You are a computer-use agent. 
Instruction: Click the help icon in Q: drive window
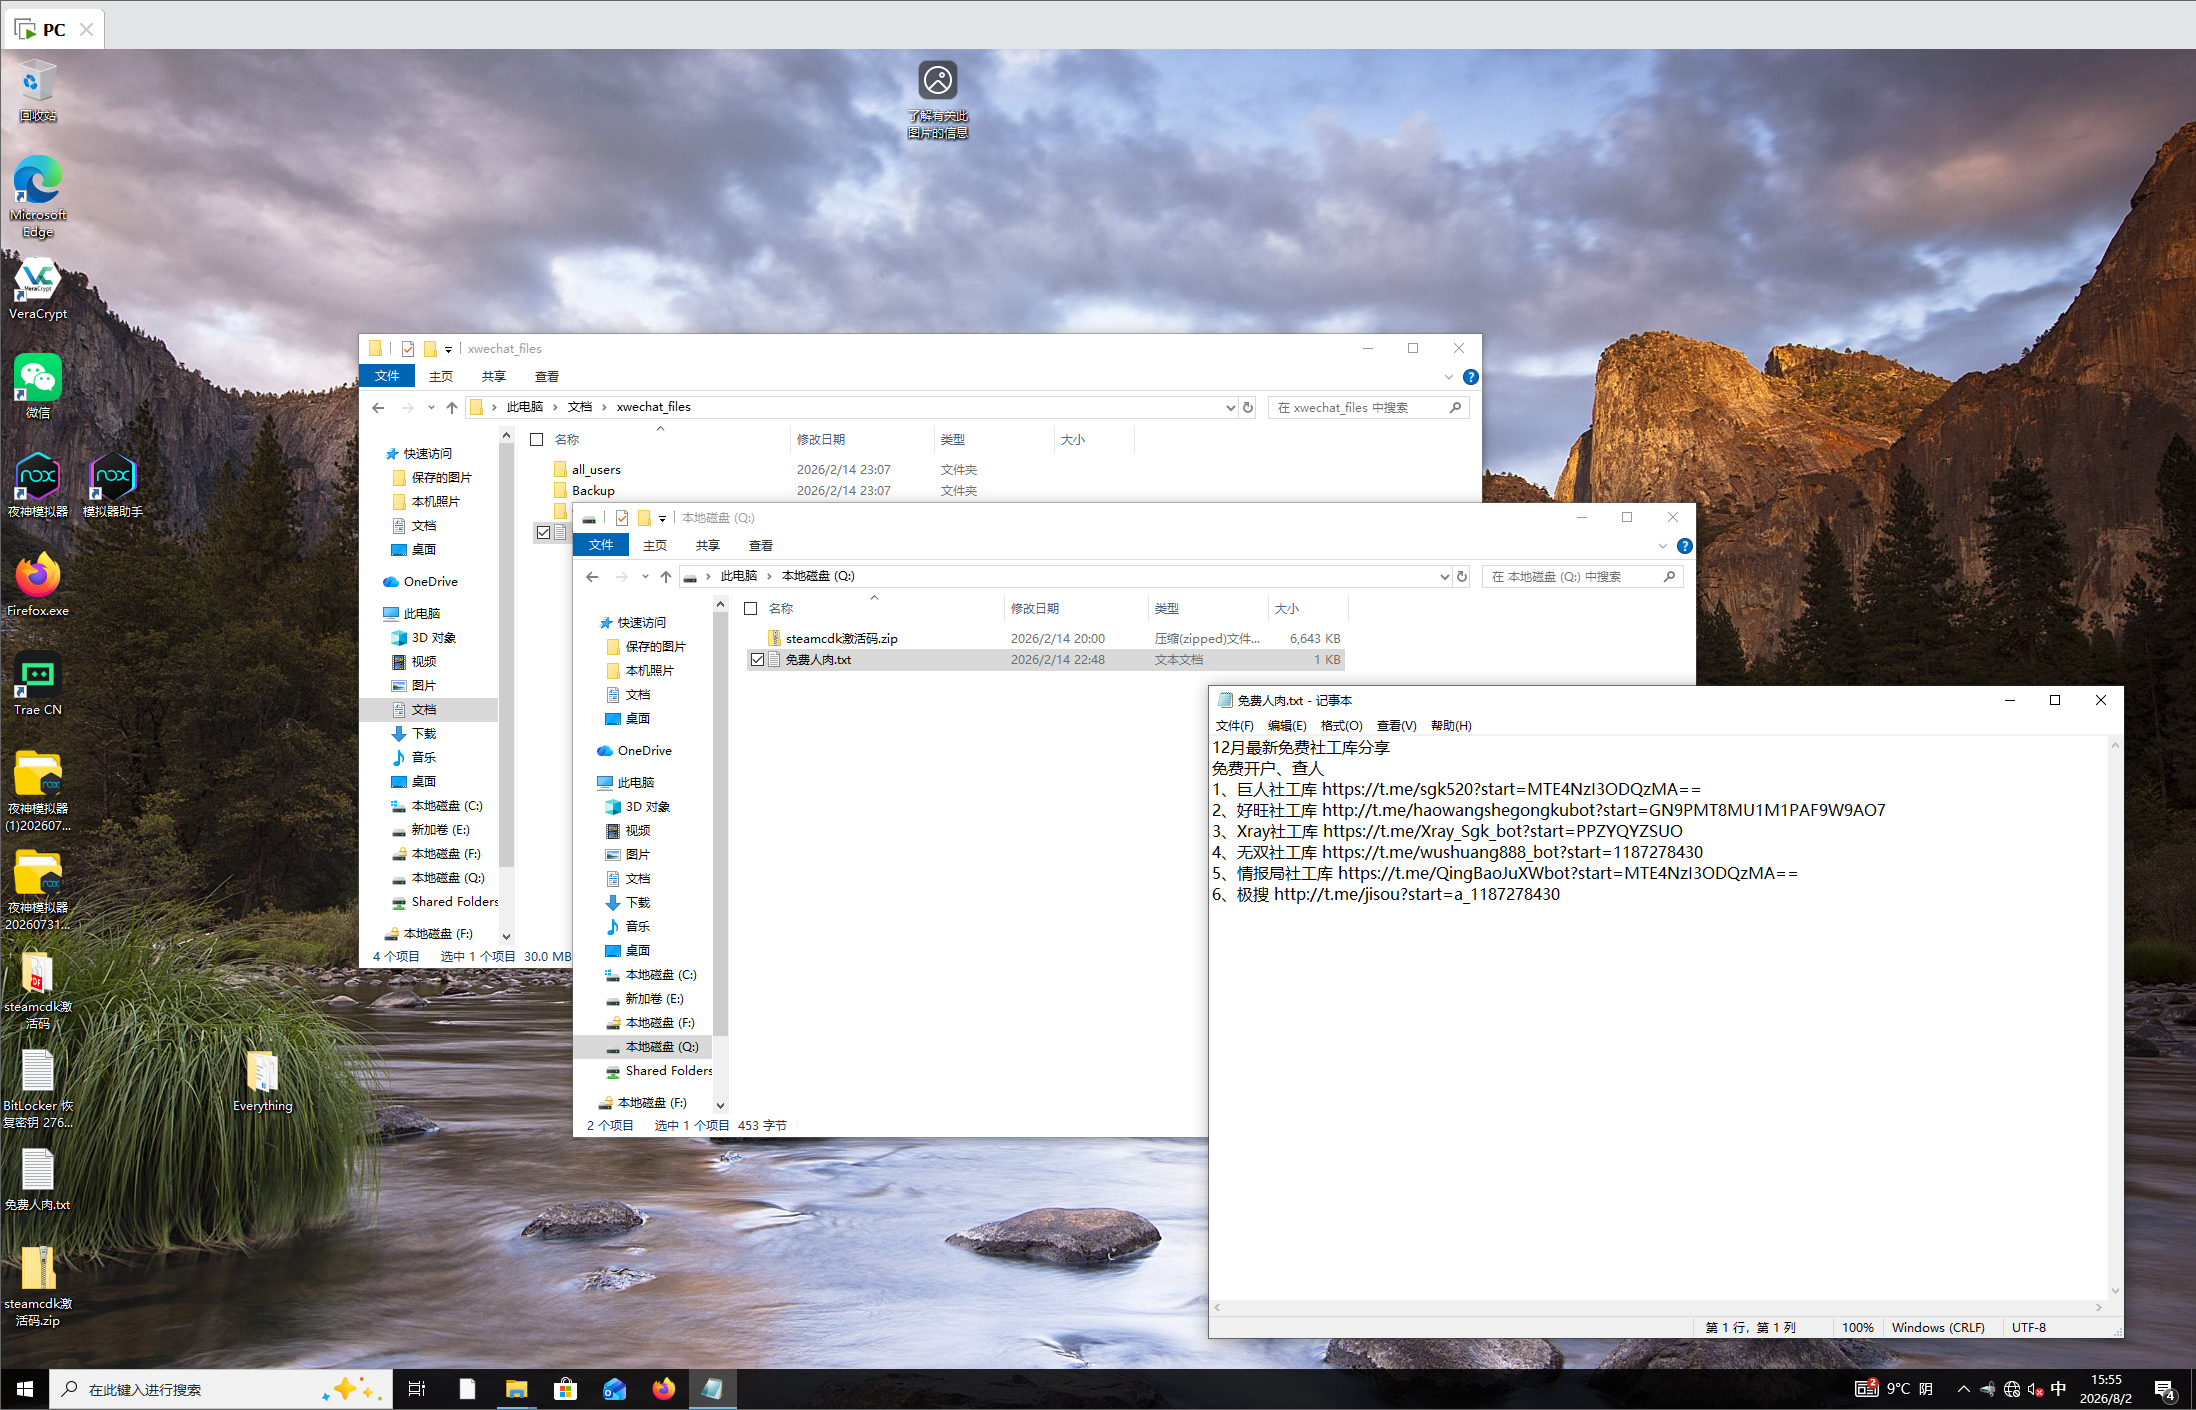1685,546
